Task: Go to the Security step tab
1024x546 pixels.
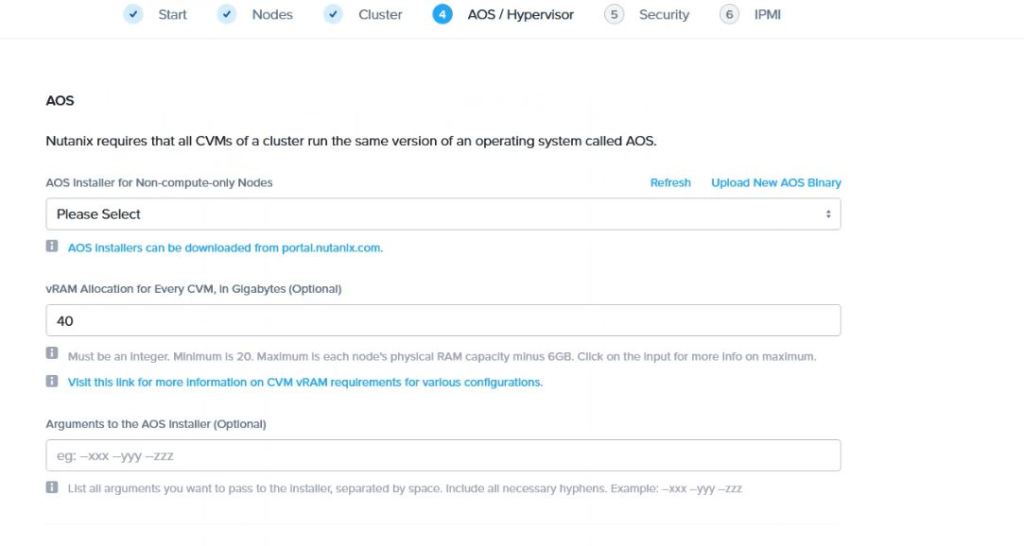Action: coord(664,15)
